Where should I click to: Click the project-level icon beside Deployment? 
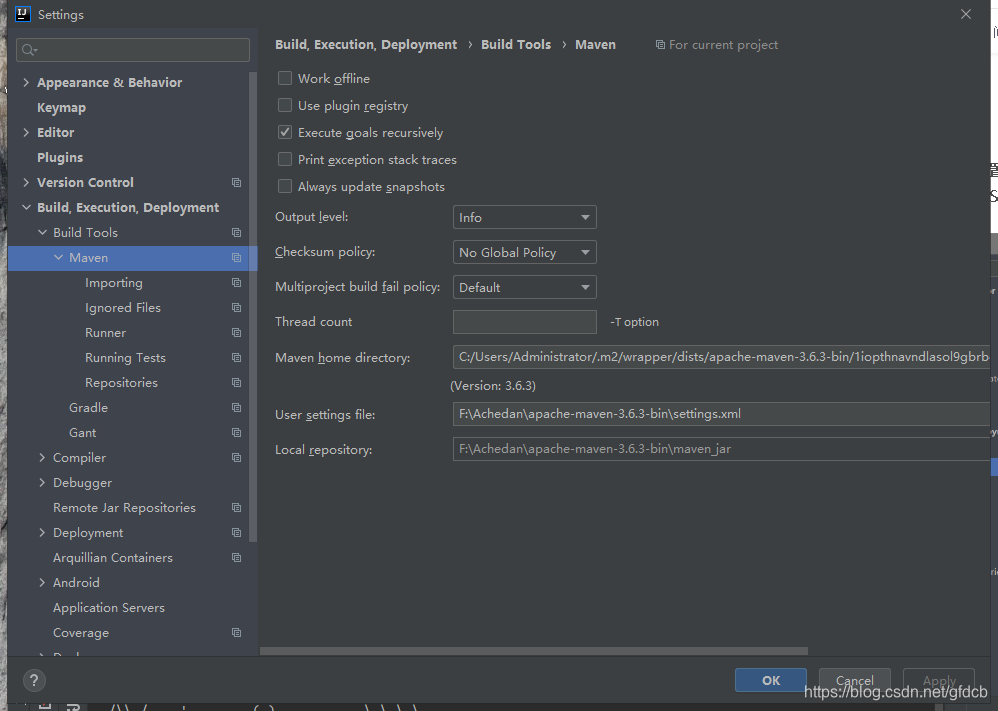237,533
